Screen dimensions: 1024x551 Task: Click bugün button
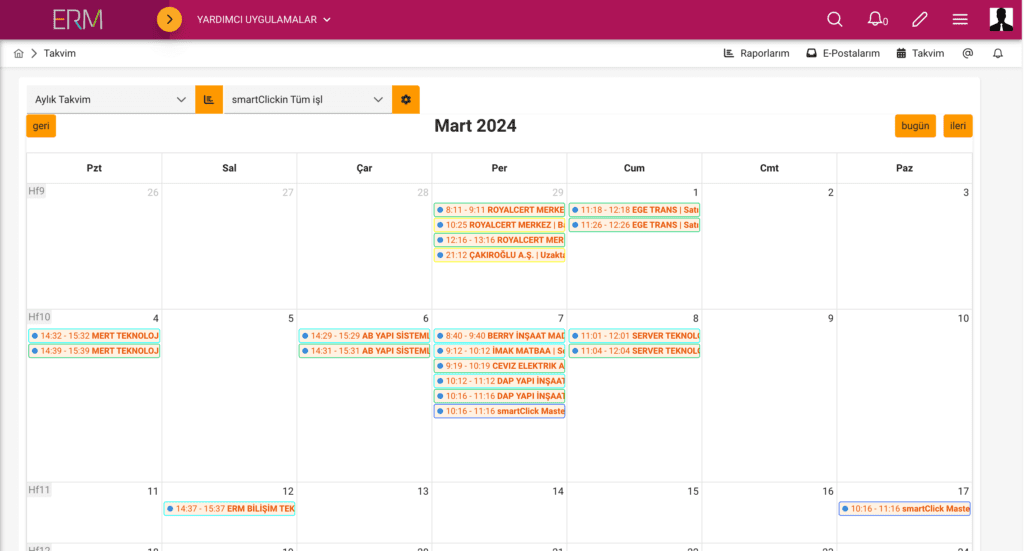tap(915, 126)
